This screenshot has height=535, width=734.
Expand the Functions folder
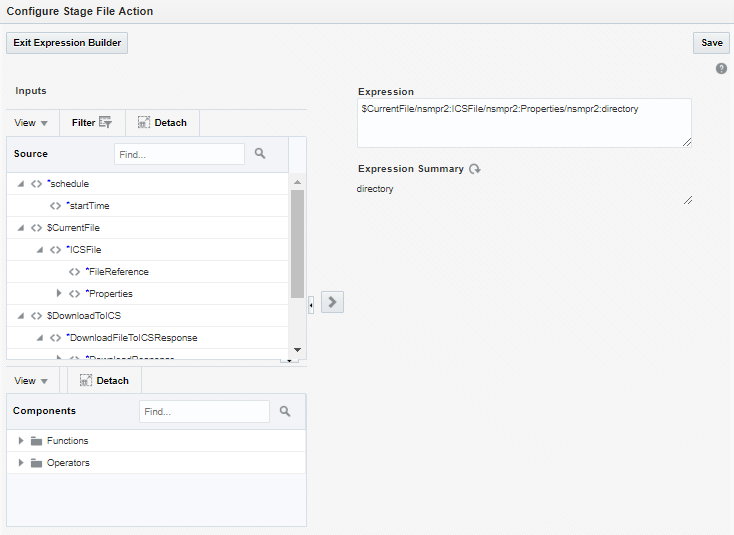click(x=21, y=441)
